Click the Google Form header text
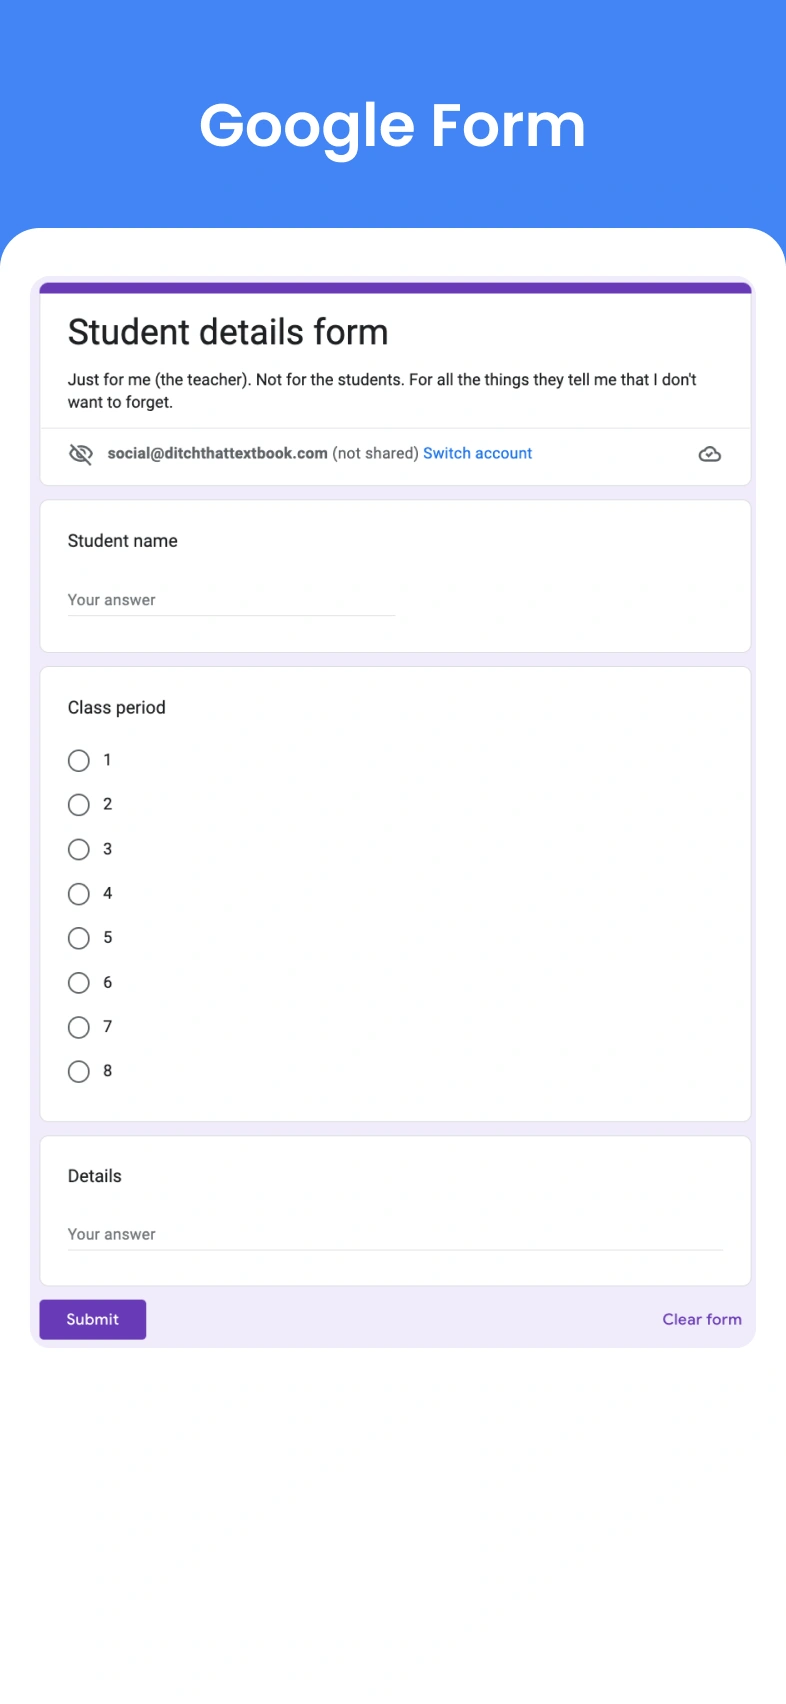The width and height of the screenshot is (786, 1704). pos(392,127)
